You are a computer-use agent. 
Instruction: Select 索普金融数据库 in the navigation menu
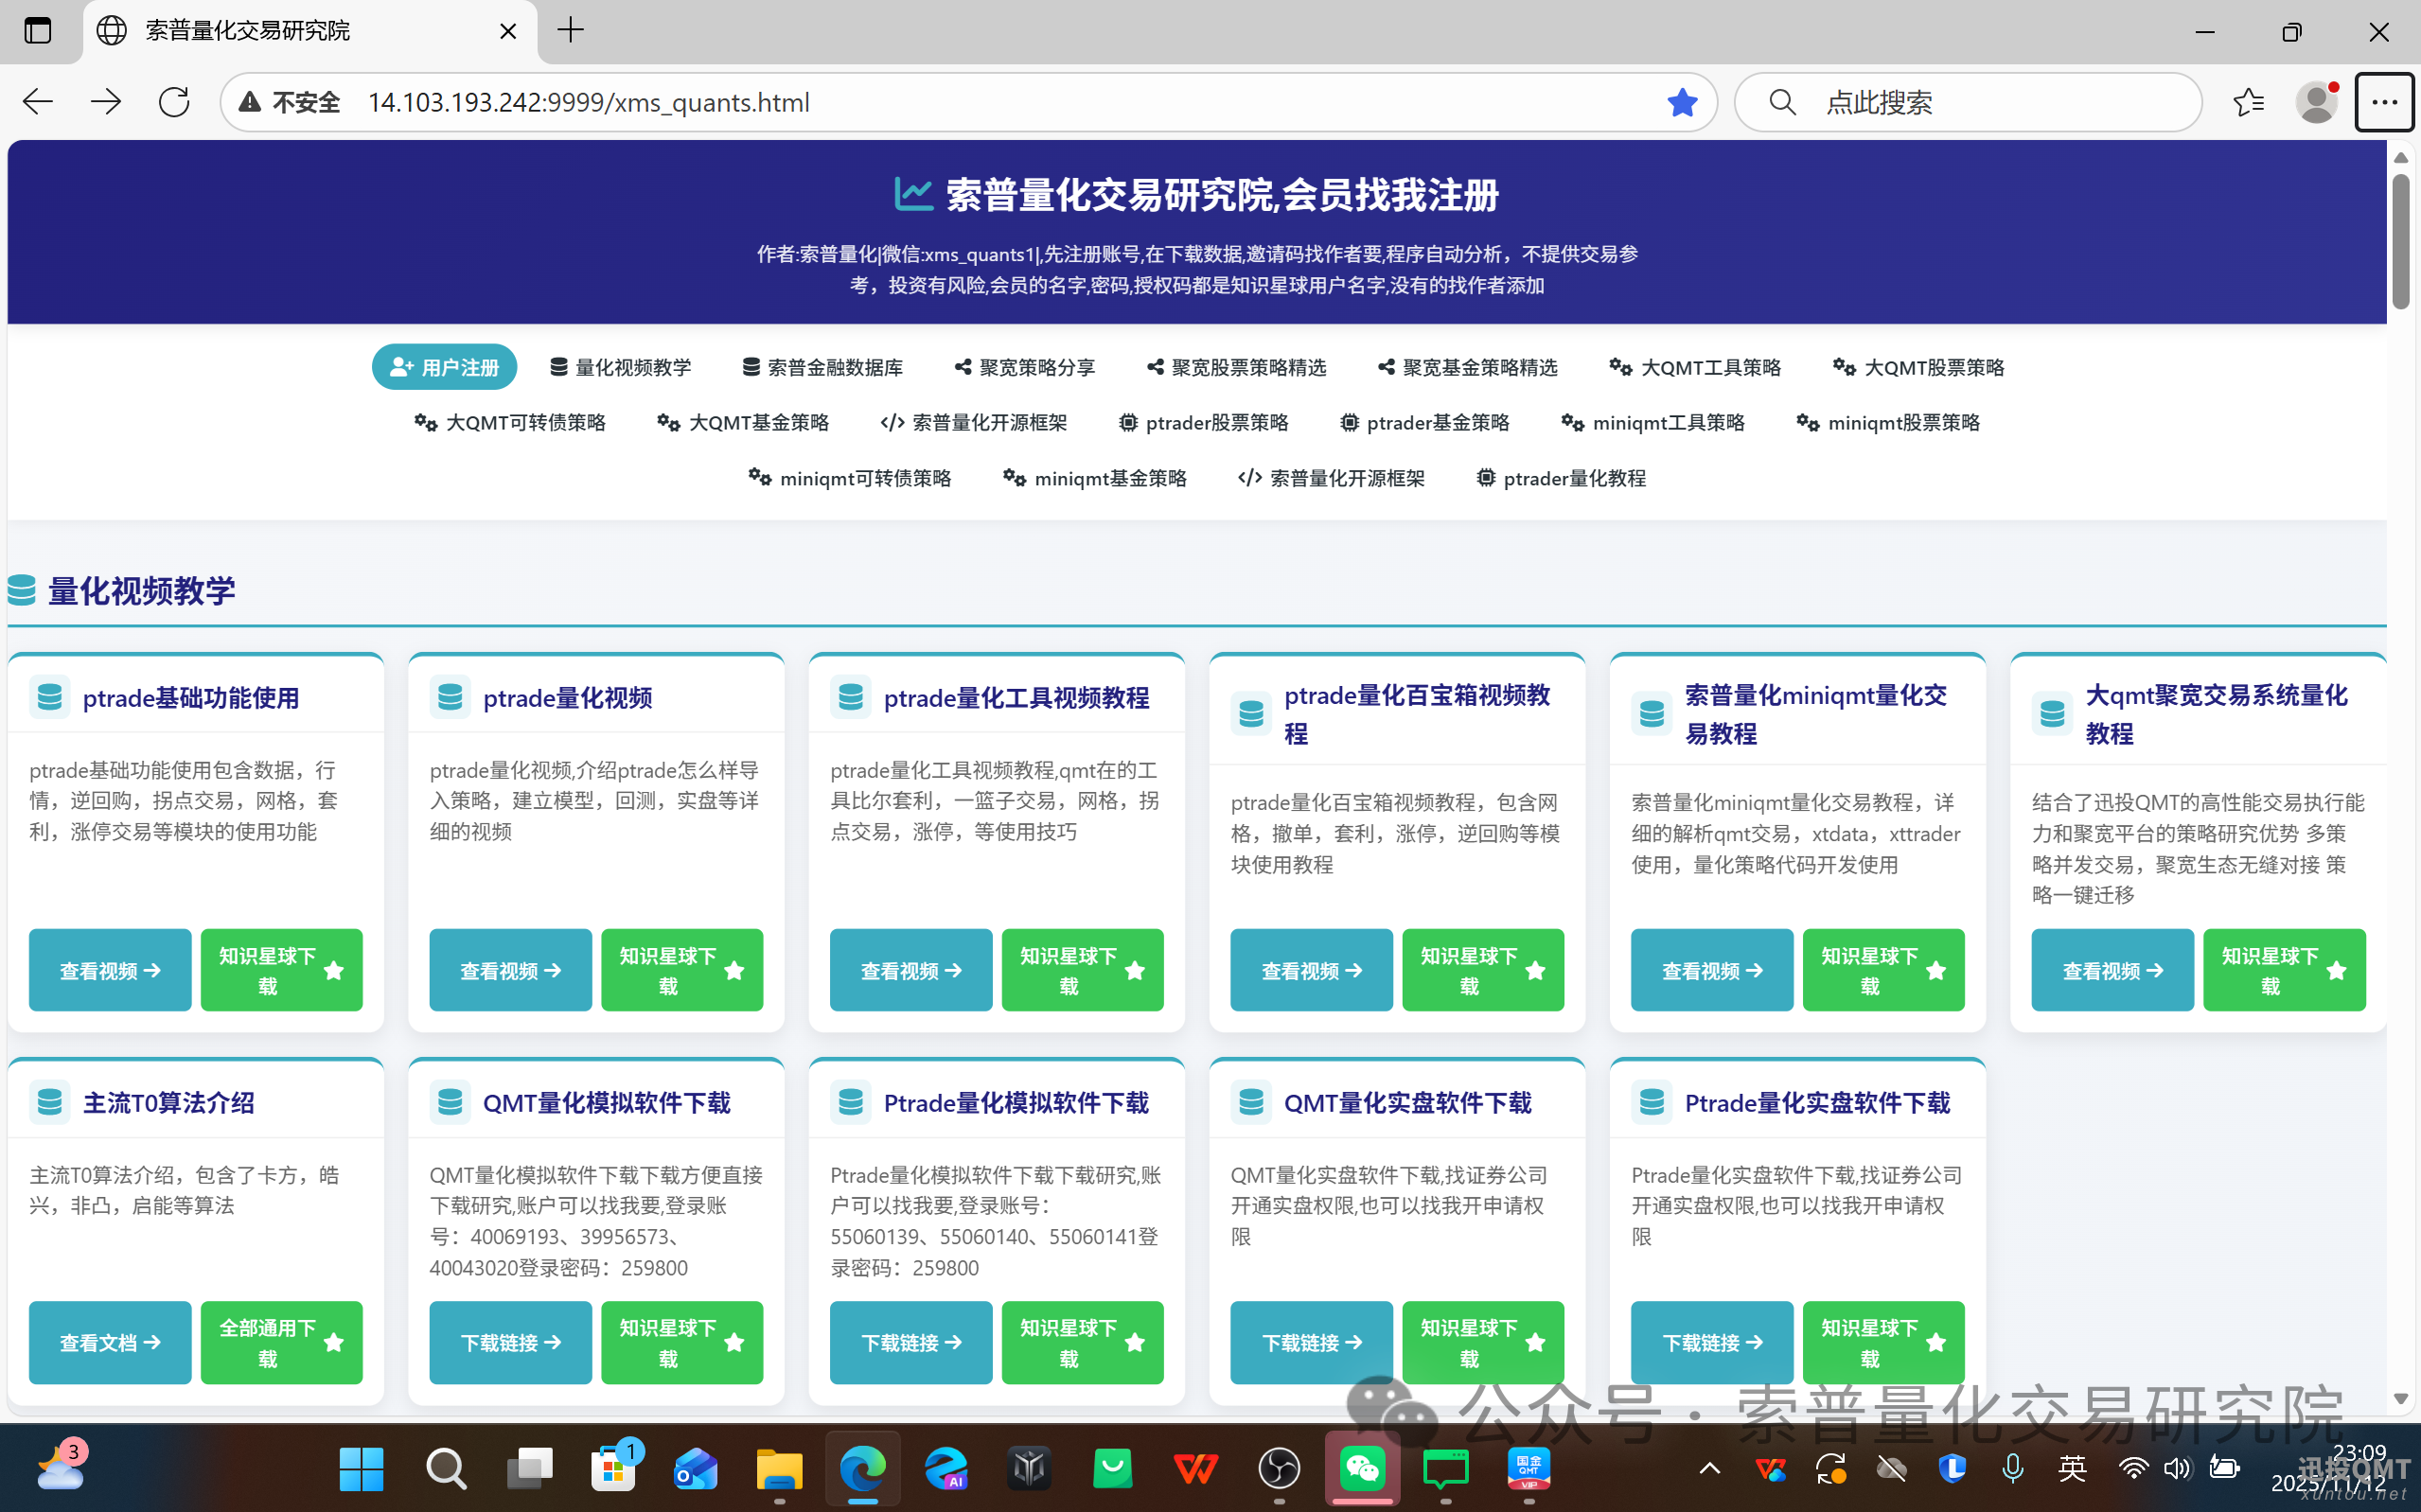[823, 367]
